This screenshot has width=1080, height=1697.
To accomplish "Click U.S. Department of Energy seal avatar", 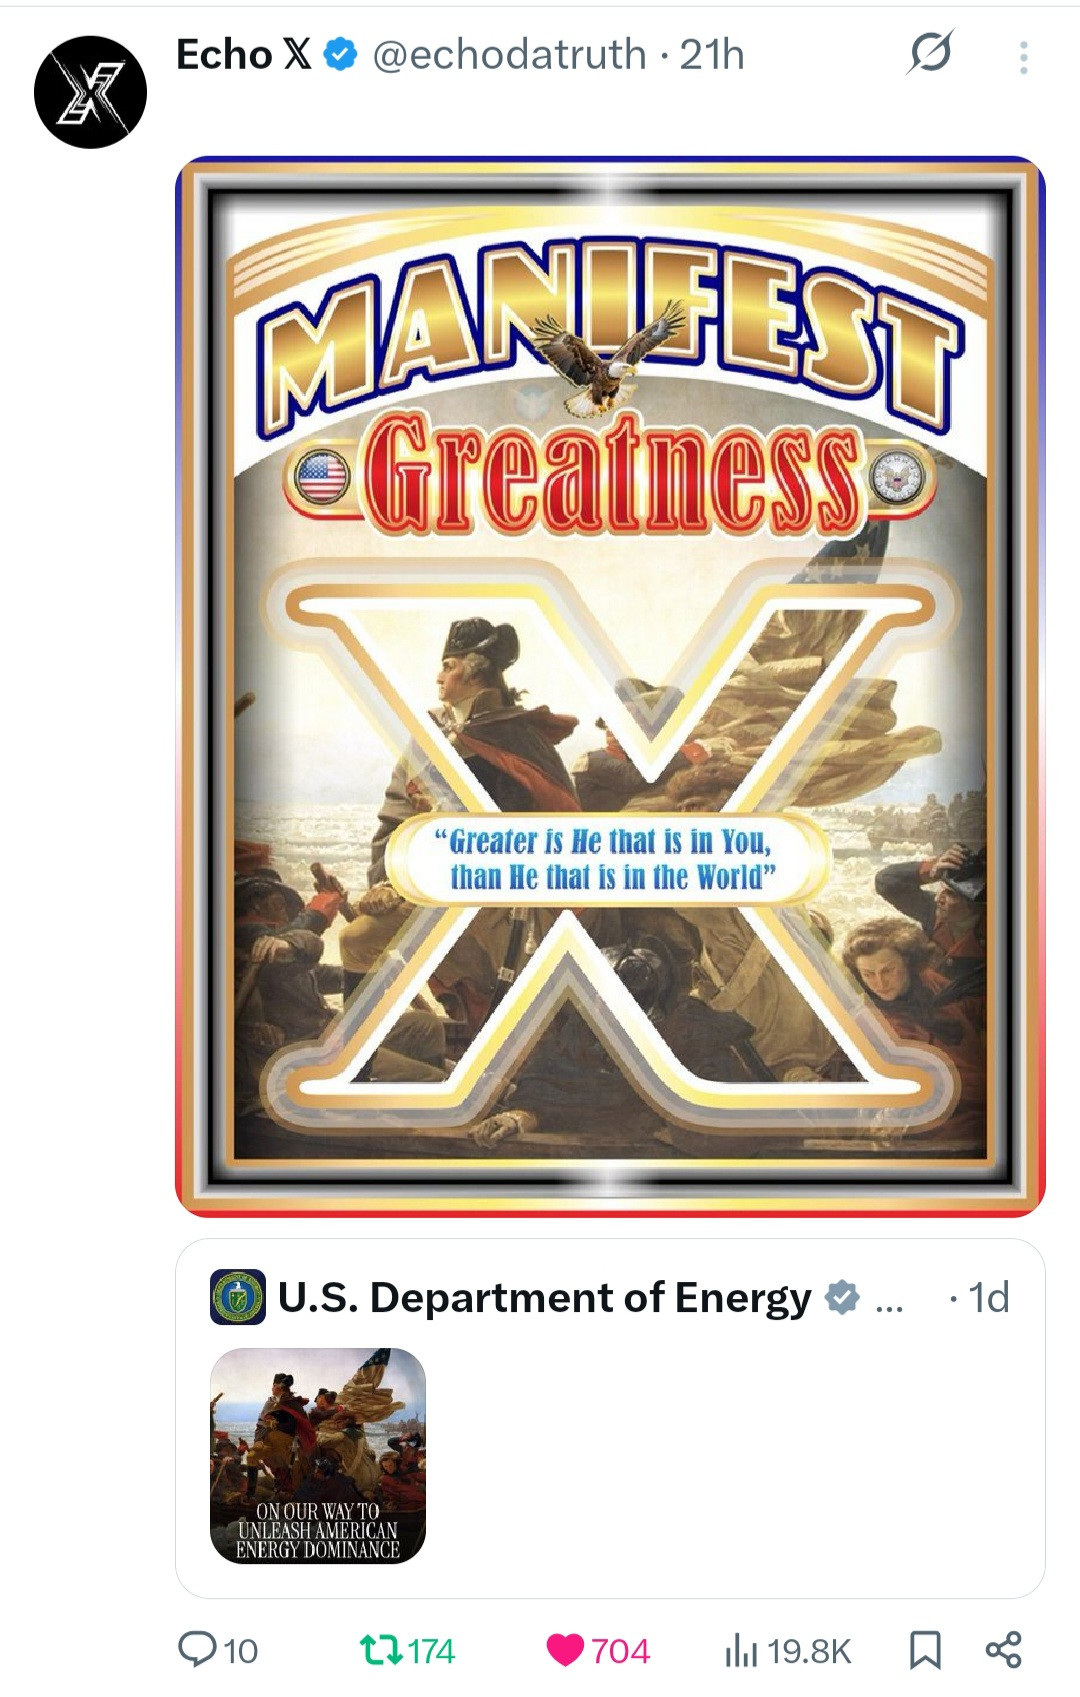I will [x=238, y=1297].
